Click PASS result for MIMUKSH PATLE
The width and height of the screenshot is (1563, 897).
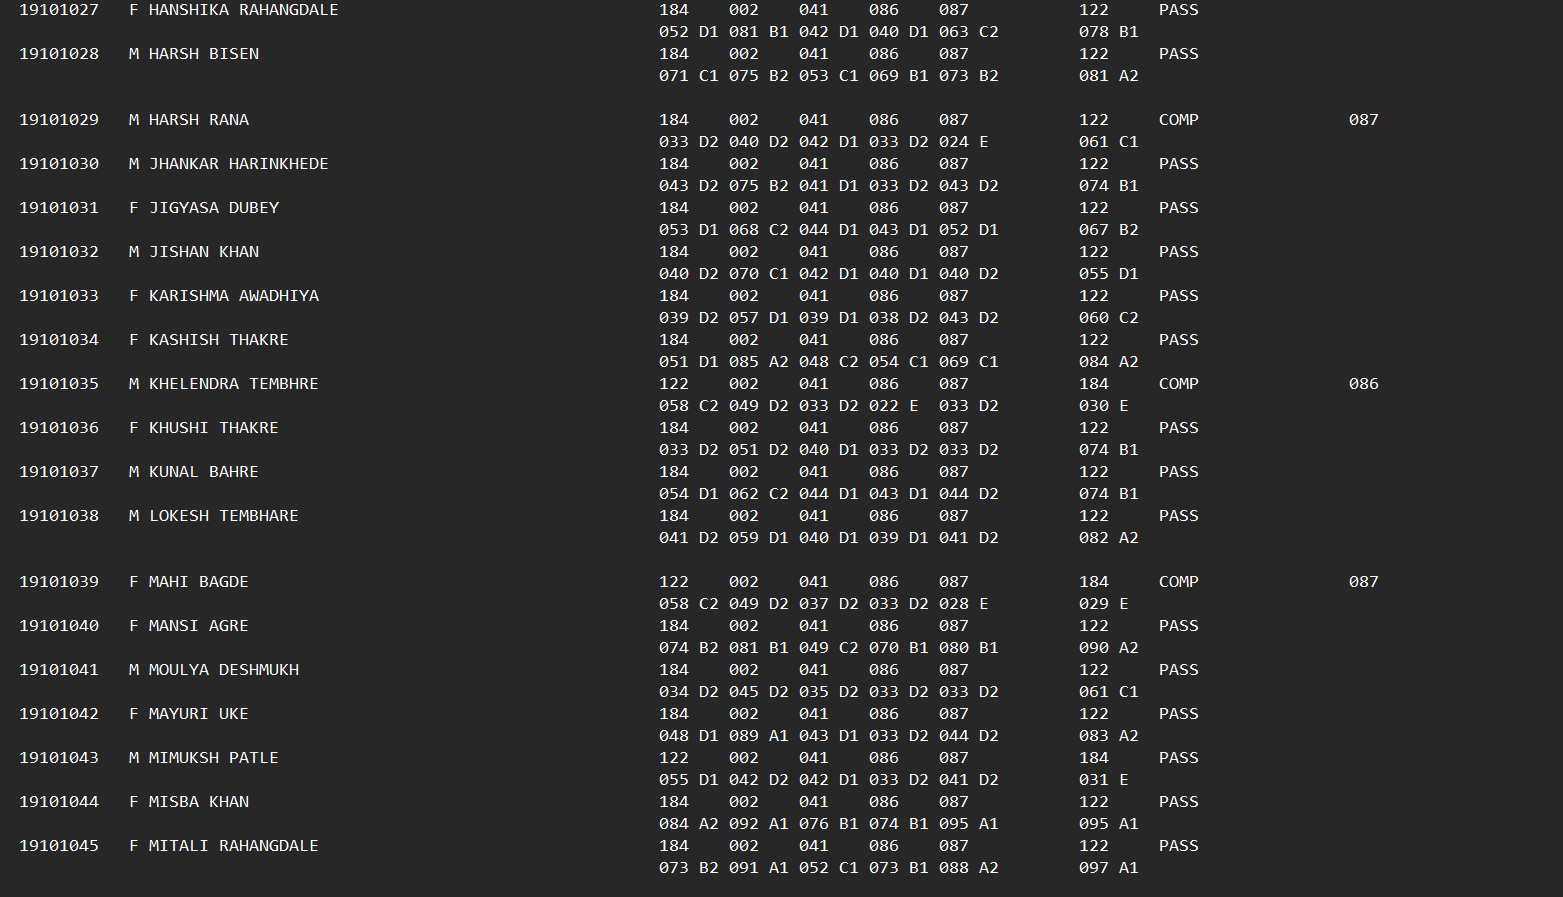pos(1179,758)
